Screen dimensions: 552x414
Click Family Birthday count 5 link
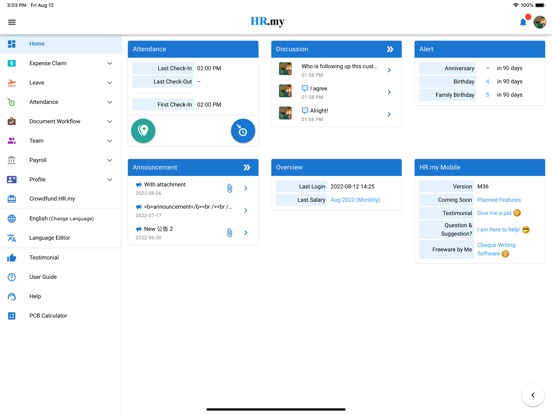click(488, 95)
